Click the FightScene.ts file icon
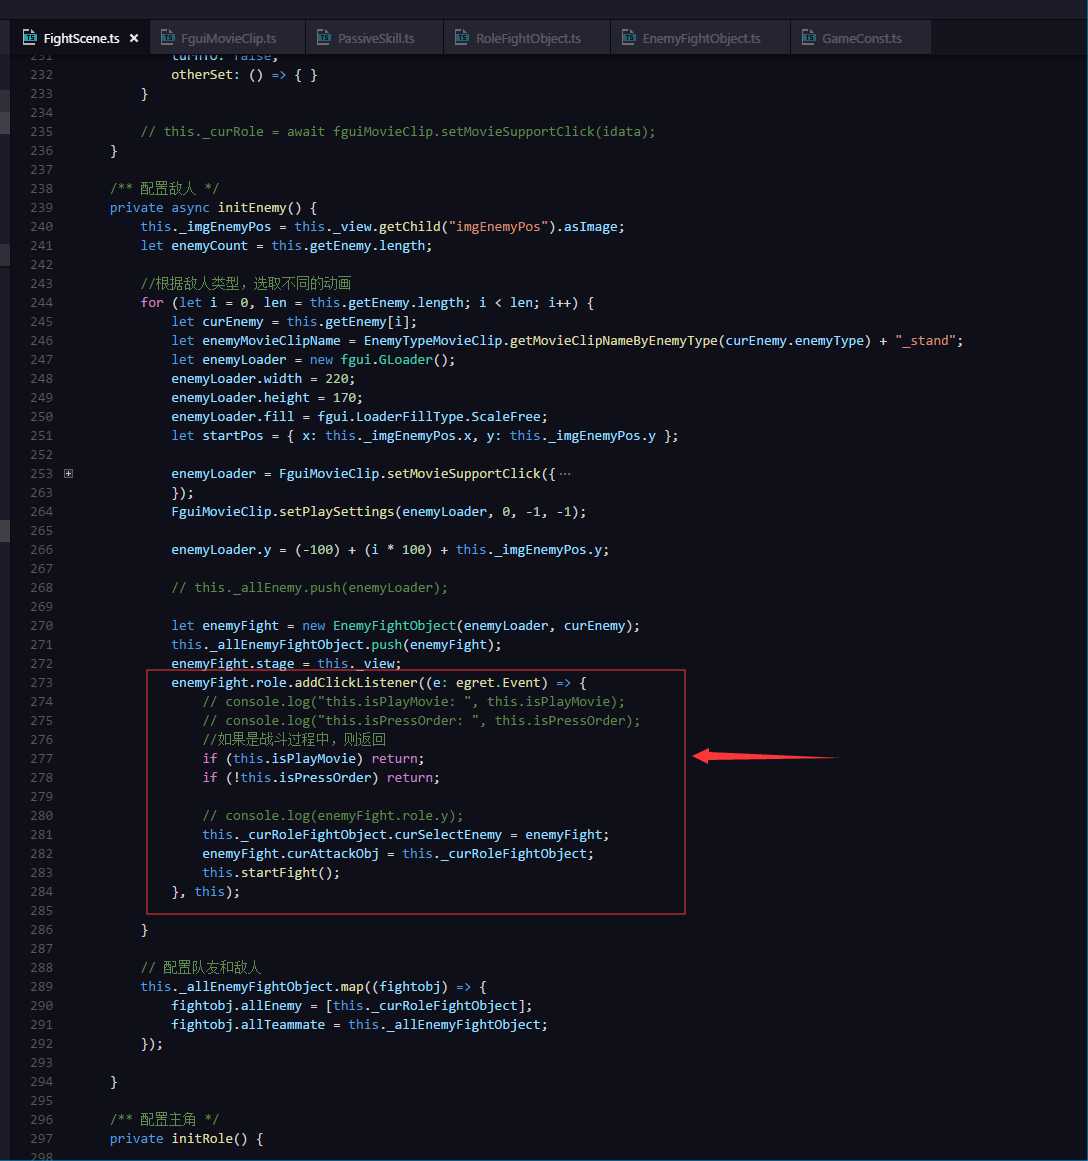This screenshot has width=1088, height=1161. coord(30,37)
